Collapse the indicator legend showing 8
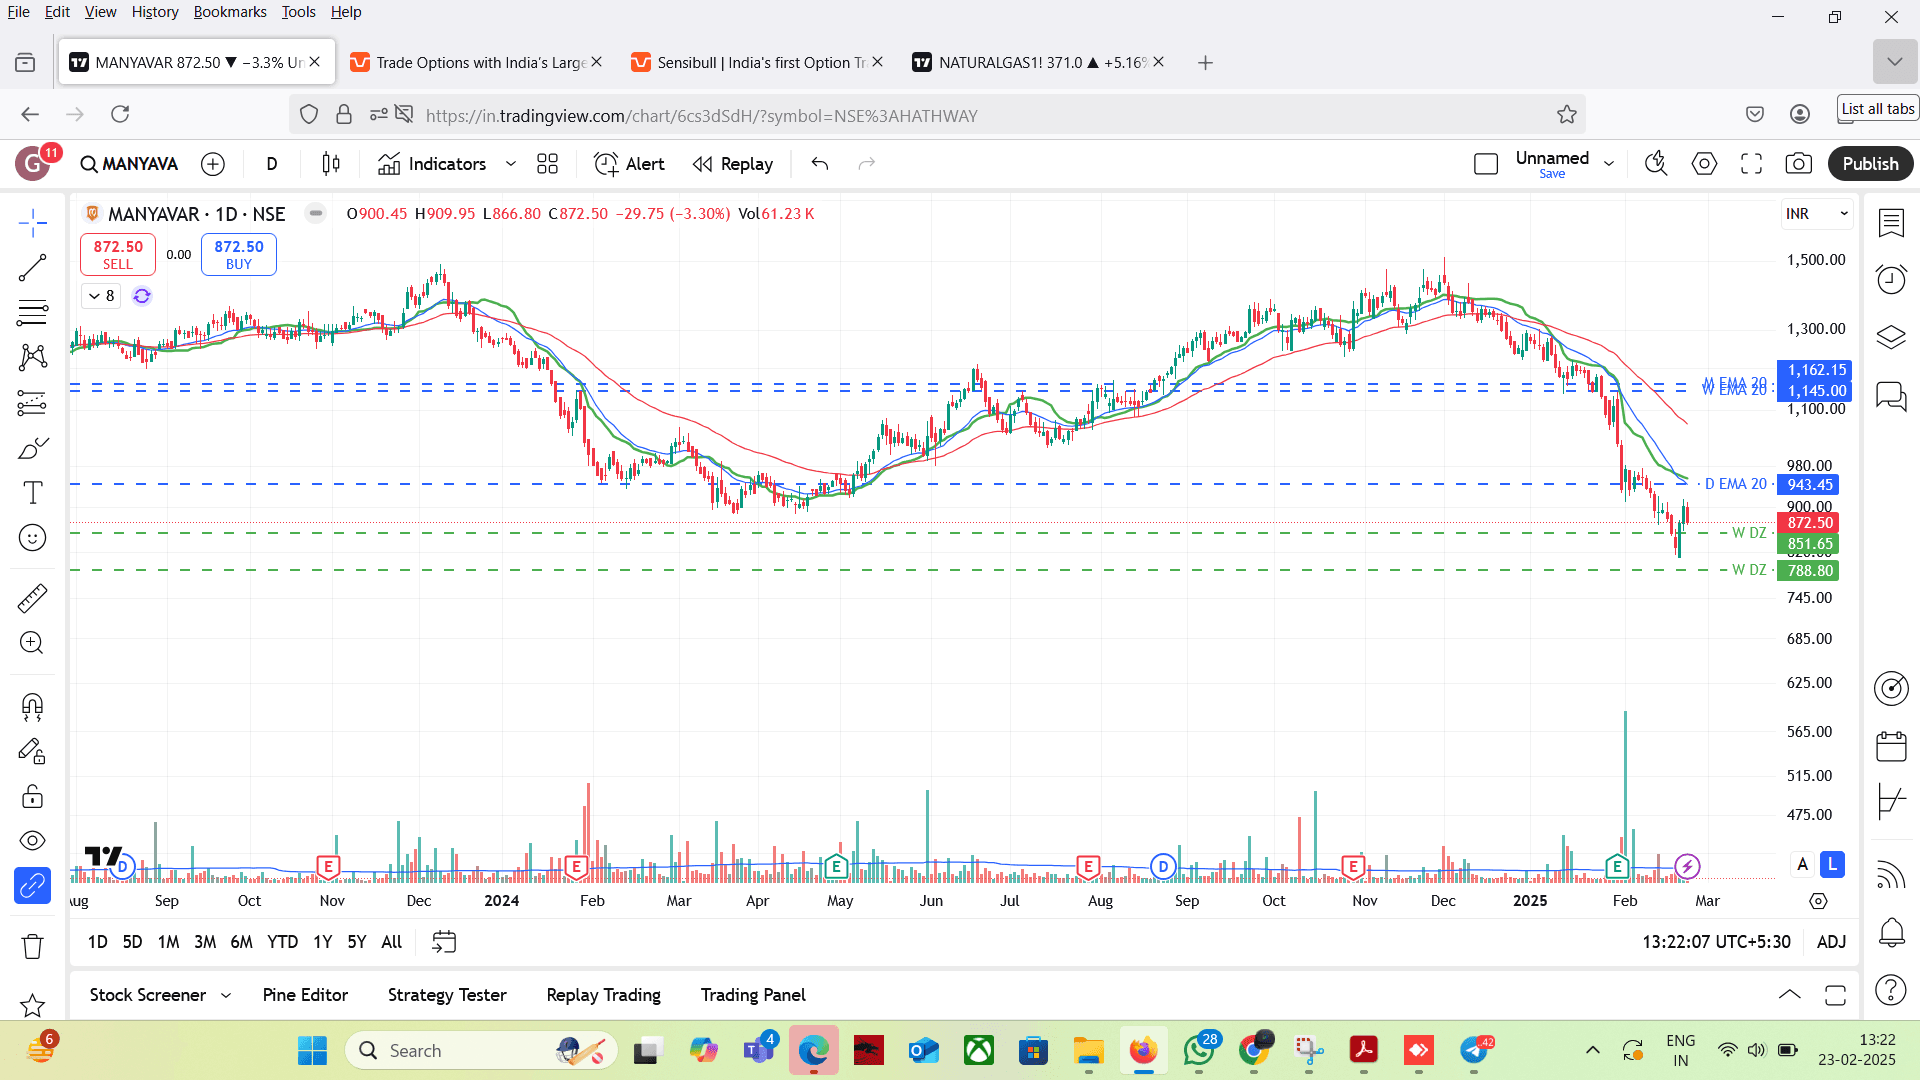The width and height of the screenshot is (1920, 1080). [x=101, y=296]
